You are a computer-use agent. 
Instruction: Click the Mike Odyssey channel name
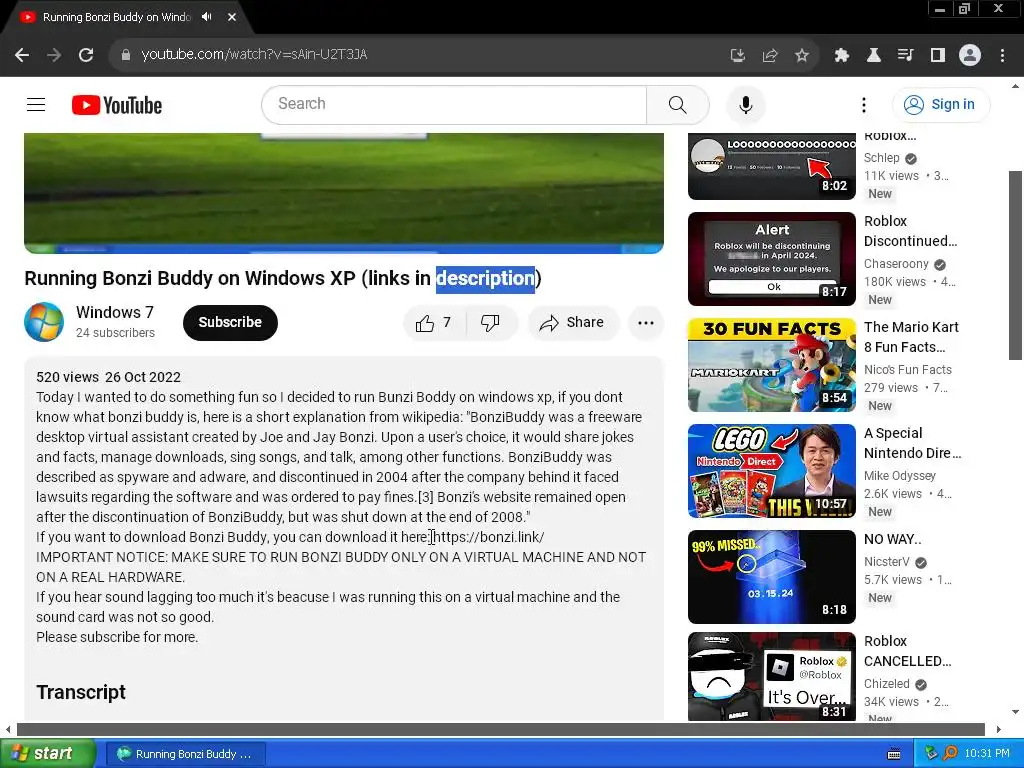click(900, 475)
